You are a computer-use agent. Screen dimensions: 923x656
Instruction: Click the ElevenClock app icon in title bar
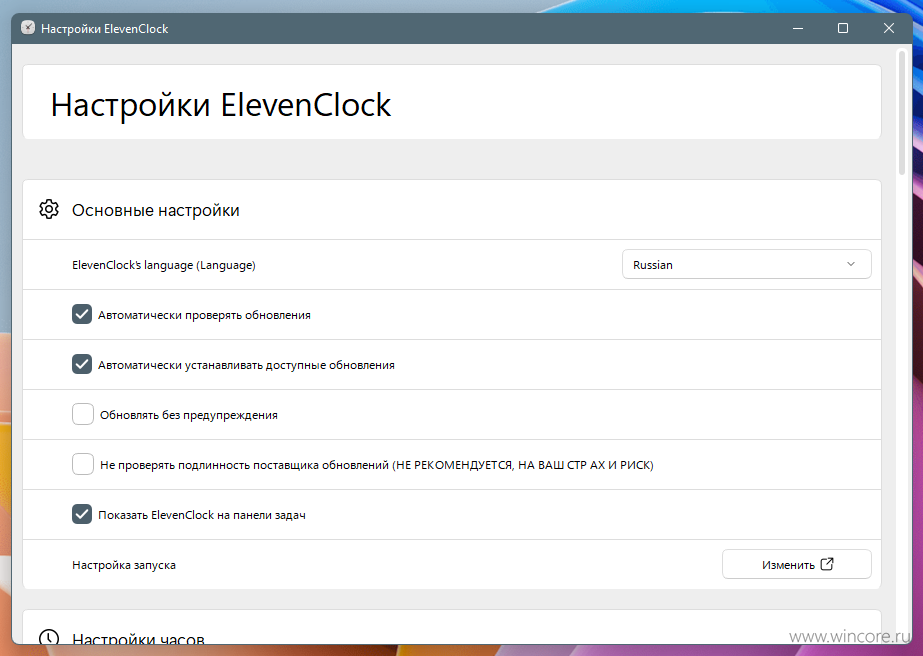pos(28,28)
